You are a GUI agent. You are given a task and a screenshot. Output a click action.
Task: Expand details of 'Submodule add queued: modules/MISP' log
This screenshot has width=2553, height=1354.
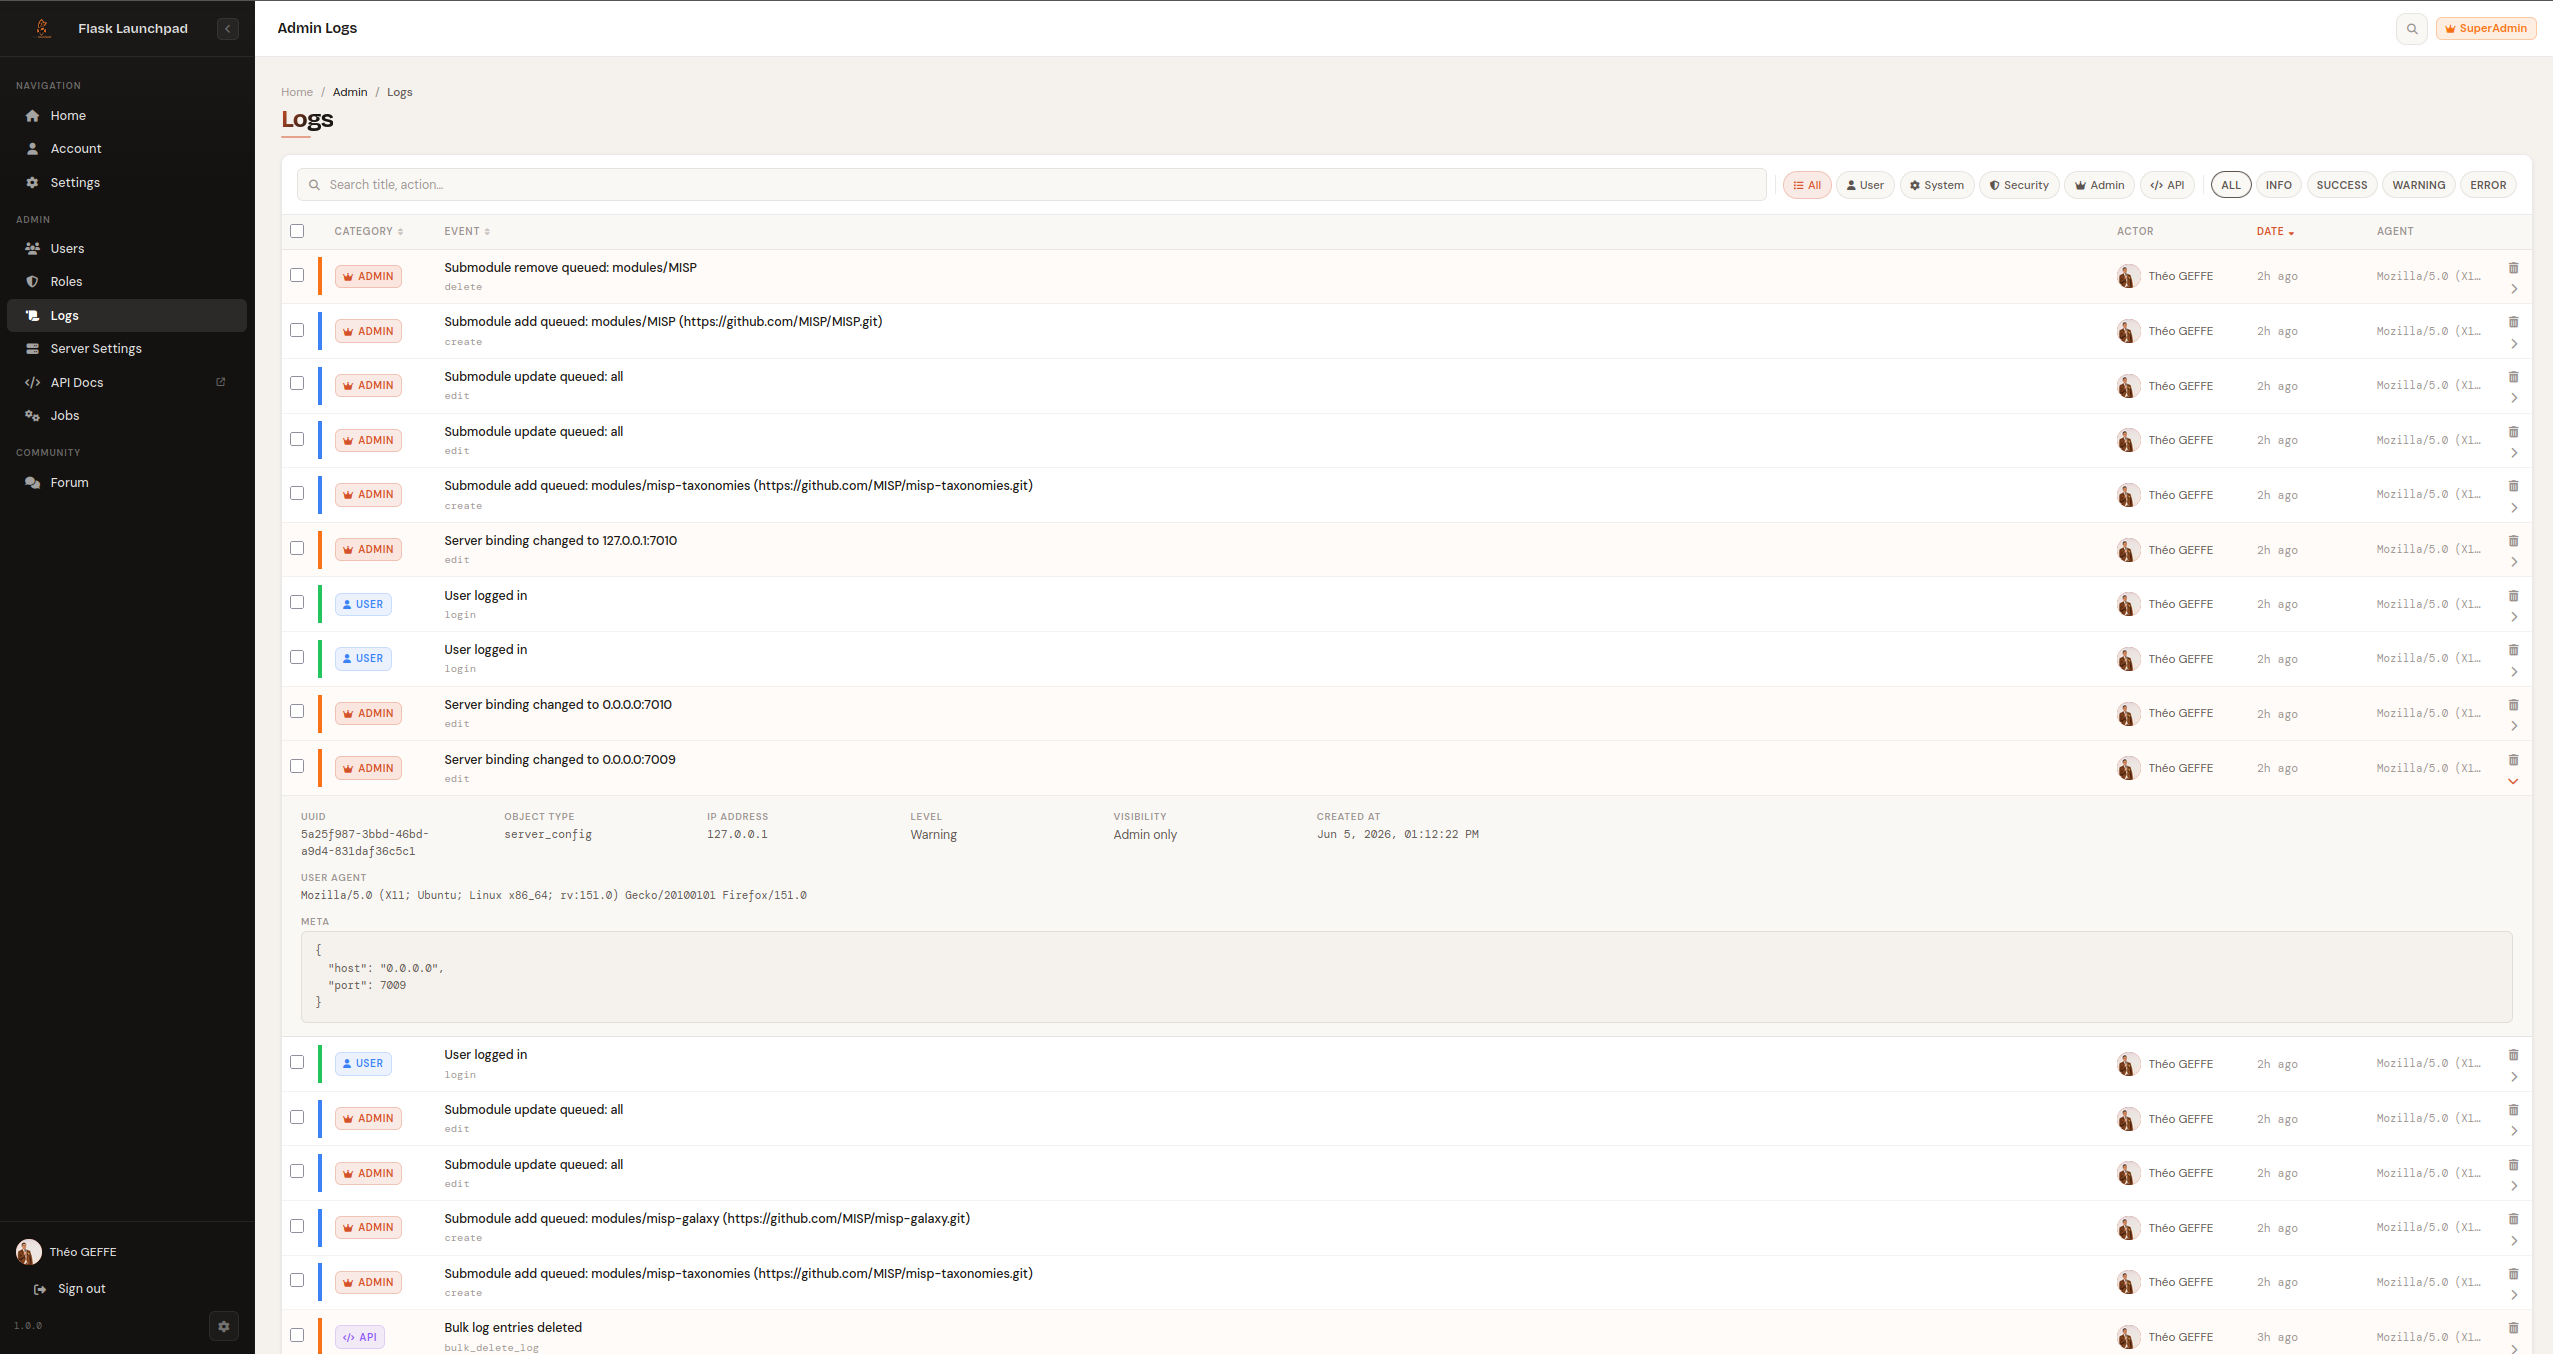point(2513,344)
